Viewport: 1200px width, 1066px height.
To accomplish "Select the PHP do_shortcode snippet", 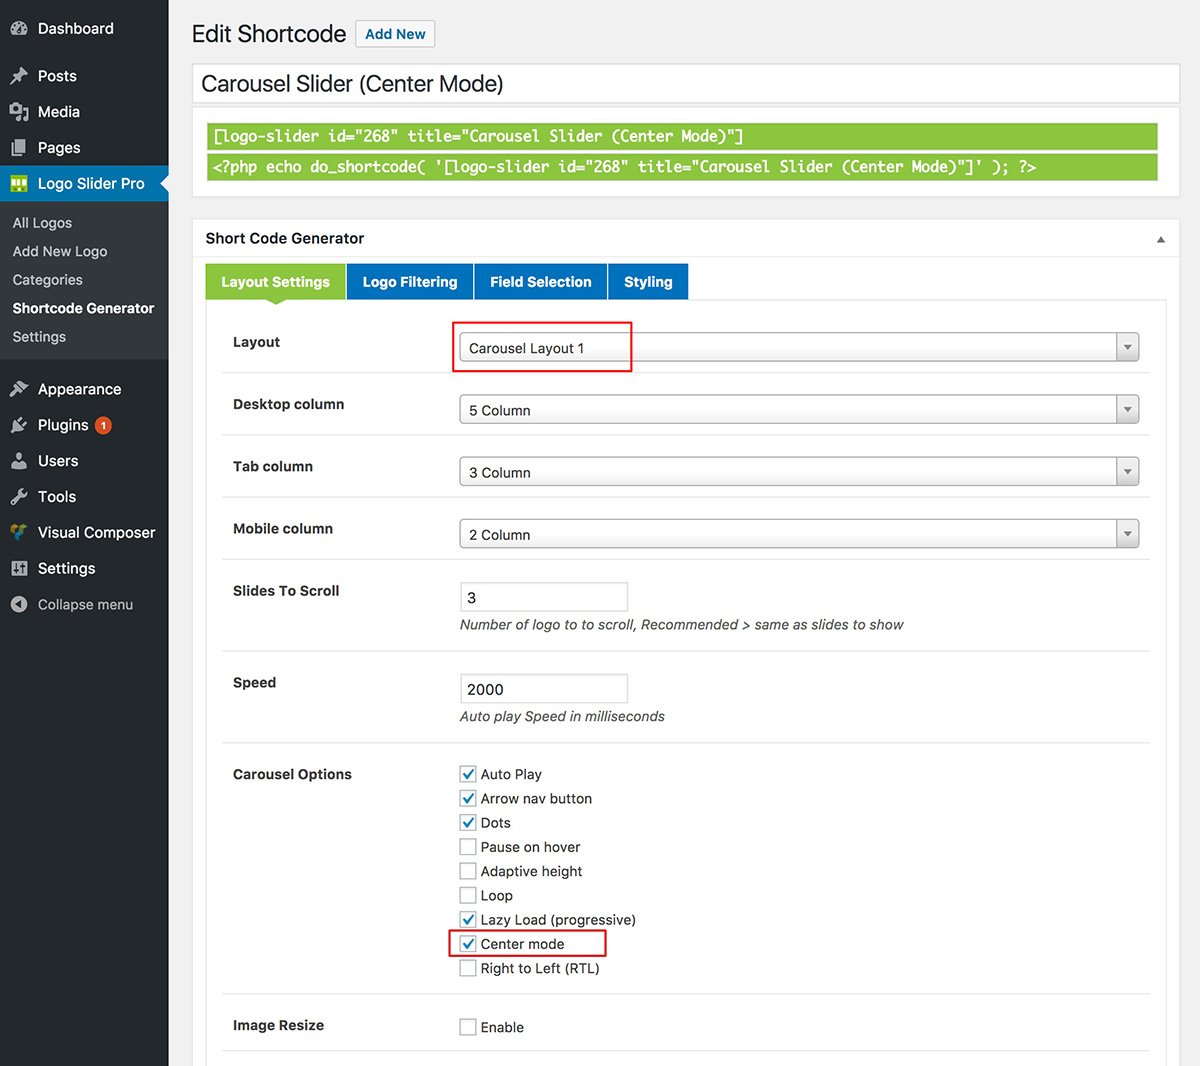I will click(x=683, y=167).
